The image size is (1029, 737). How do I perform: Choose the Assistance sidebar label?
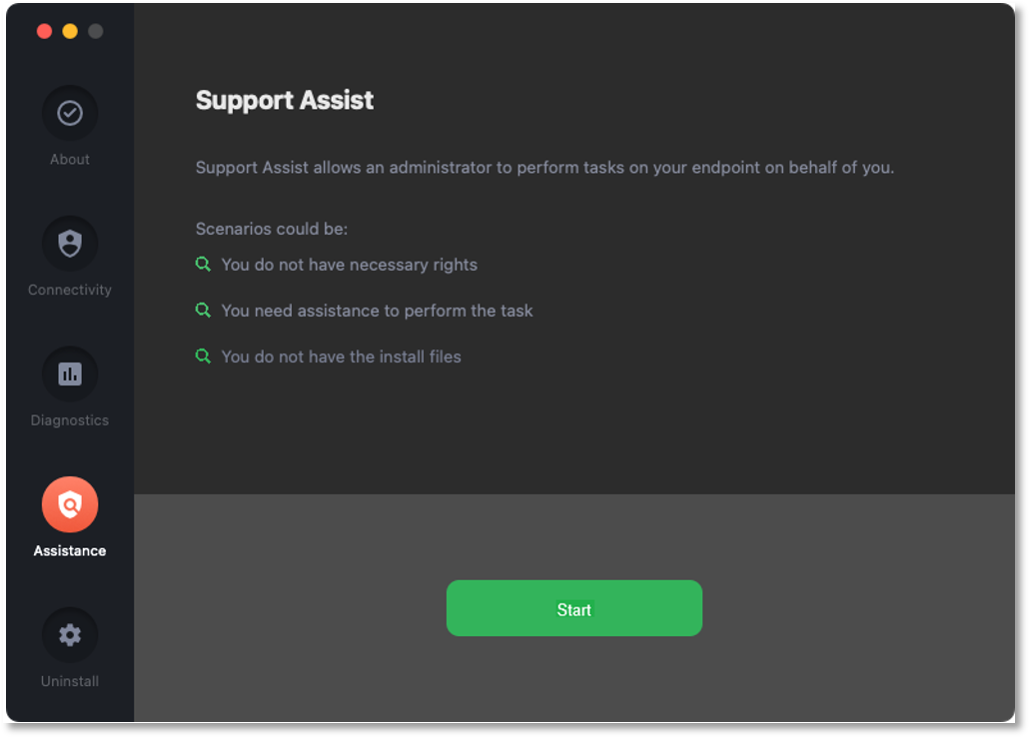point(70,551)
